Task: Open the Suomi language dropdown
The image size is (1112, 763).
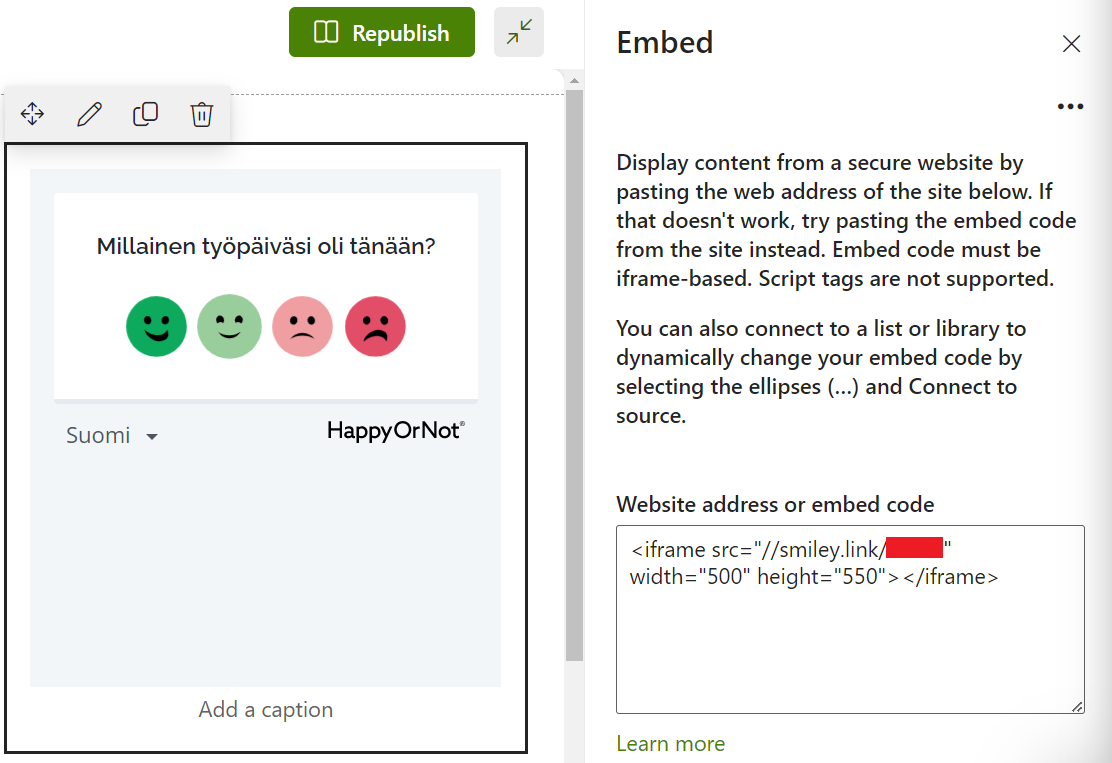Action: point(112,436)
